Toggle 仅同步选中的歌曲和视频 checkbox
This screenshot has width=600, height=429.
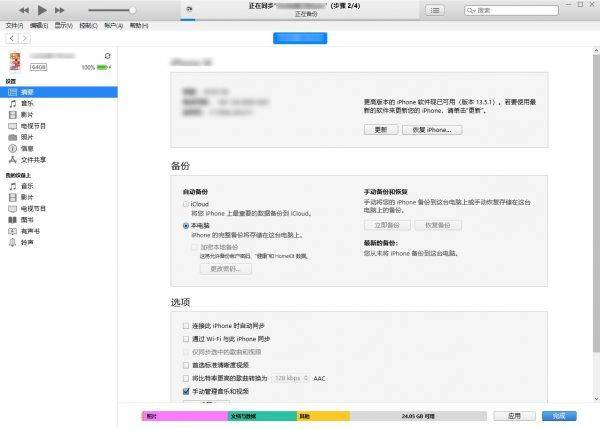(x=186, y=352)
